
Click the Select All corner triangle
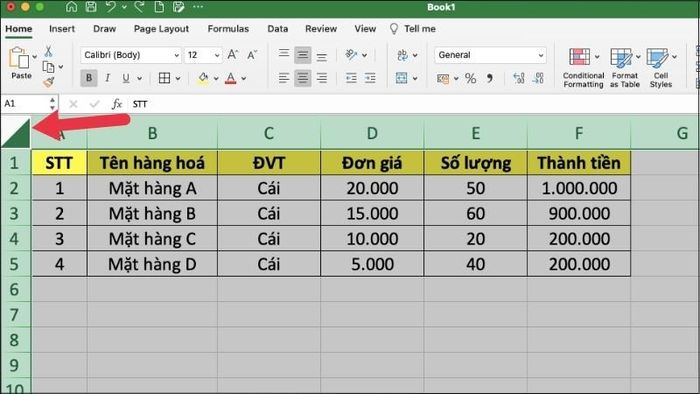tap(16, 133)
